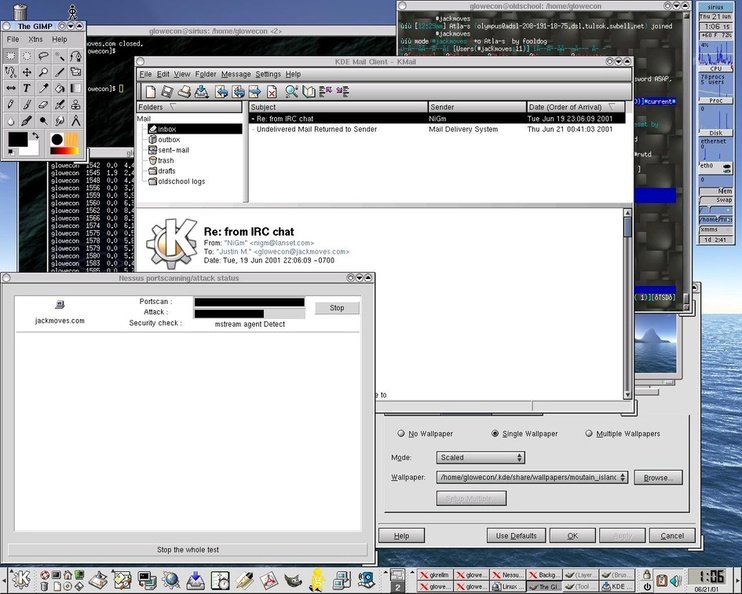This screenshot has height=594, width=742.
Task: Open Find messages magnifier icon in KMail
Action: pos(292,91)
